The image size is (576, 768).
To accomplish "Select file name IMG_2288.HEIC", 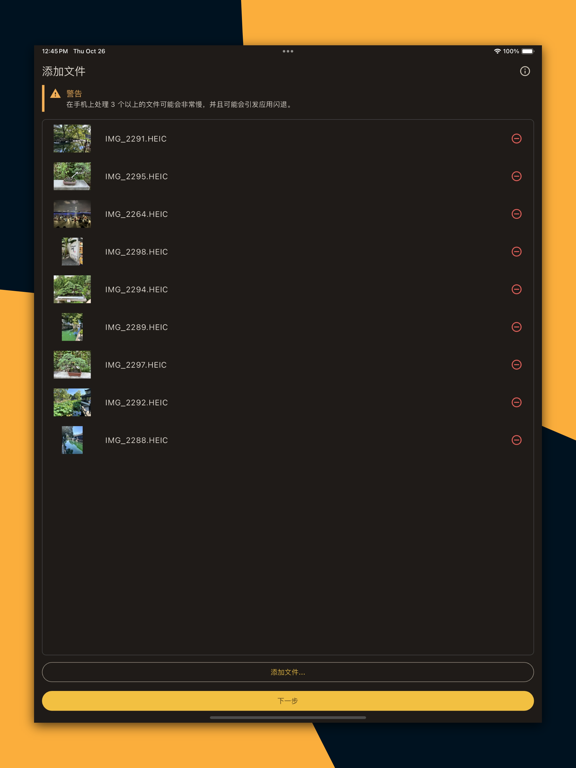I will point(136,440).
